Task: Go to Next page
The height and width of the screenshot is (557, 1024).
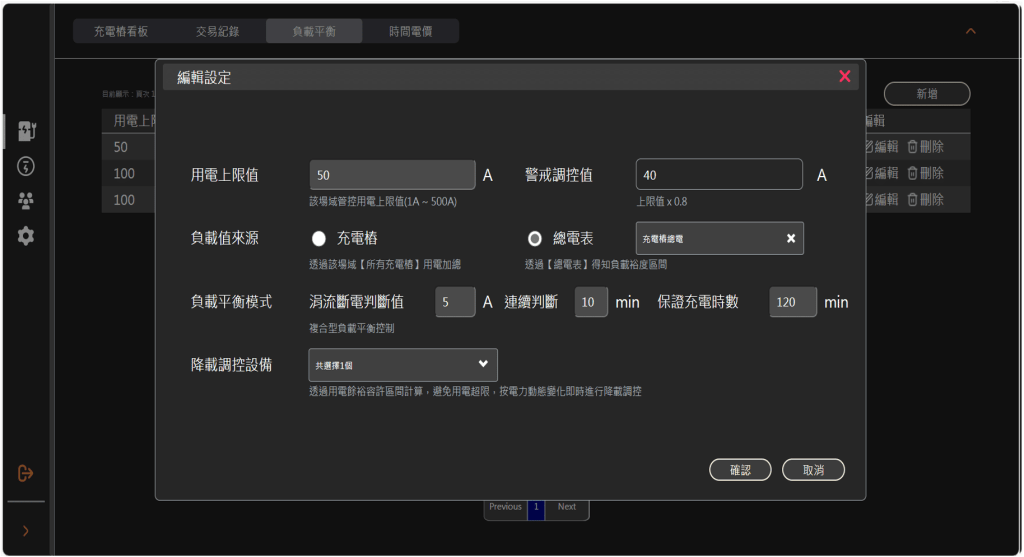Action: [567, 507]
